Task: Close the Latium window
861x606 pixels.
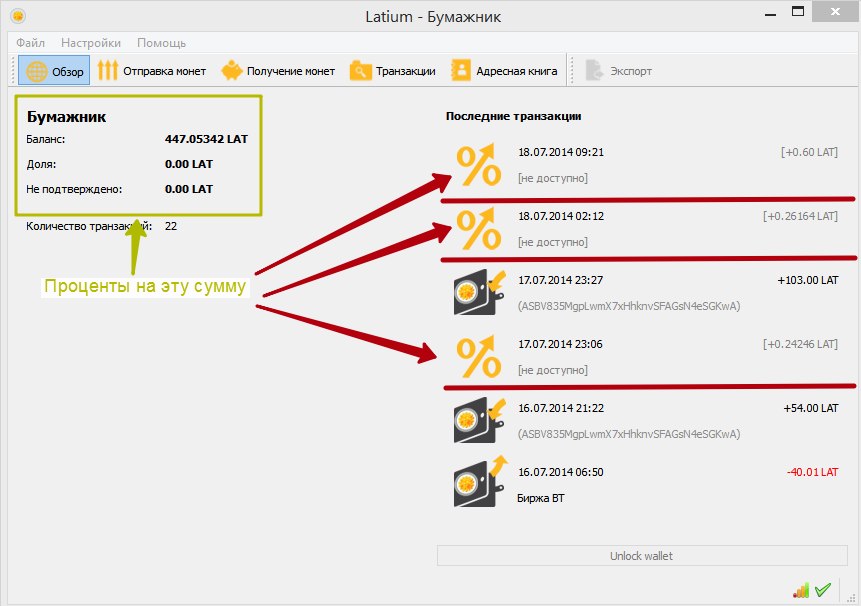Action: click(835, 12)
